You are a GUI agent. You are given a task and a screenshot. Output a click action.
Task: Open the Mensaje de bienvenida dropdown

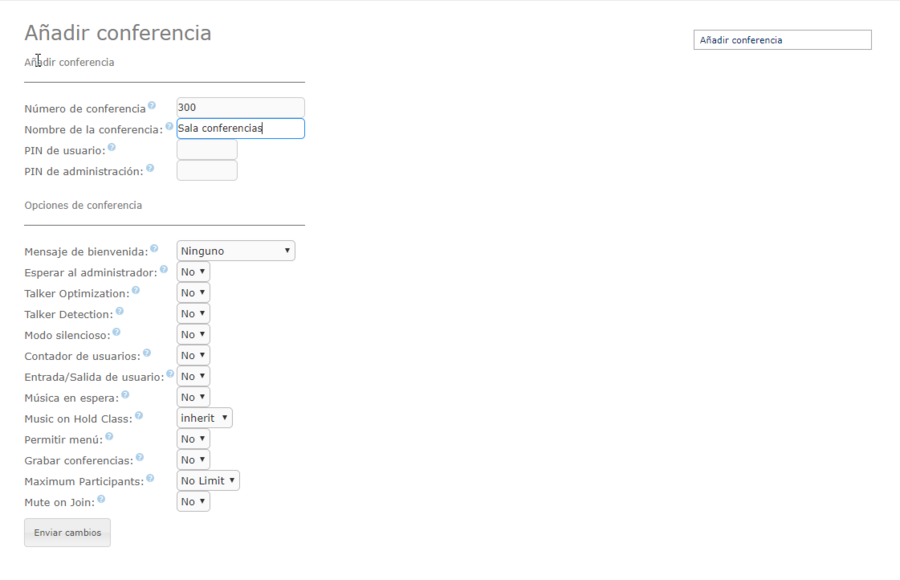click(x=236, y=251)
